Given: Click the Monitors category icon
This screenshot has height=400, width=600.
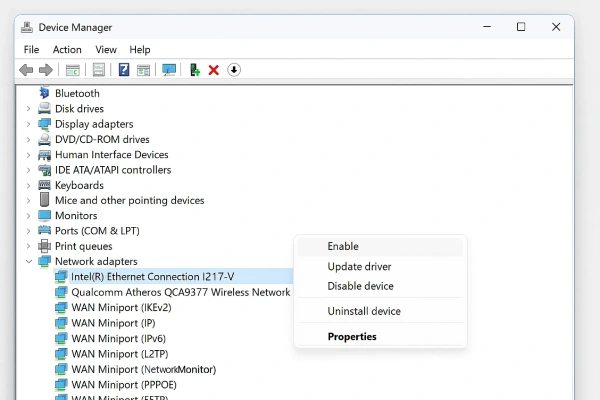Looking at the screenshot, I should tap(44, 216).
